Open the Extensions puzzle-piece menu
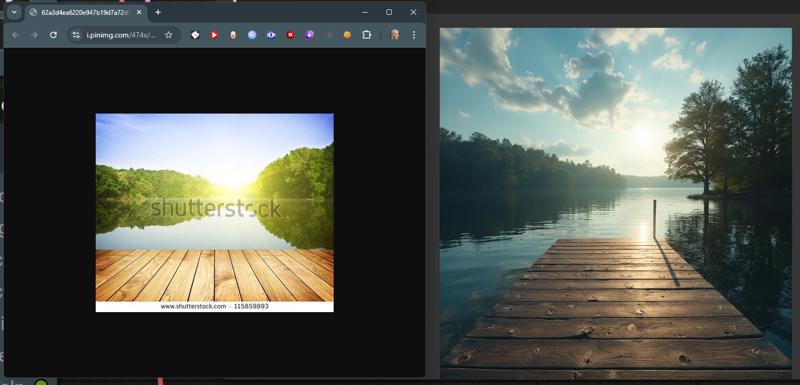The height and width of the screenshot is (385, 800). [366, 35]
